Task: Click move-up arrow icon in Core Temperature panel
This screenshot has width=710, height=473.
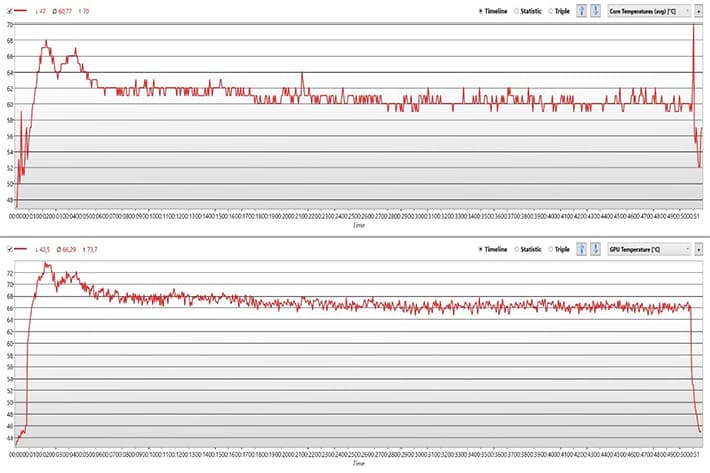Action: tap(581, 11)
